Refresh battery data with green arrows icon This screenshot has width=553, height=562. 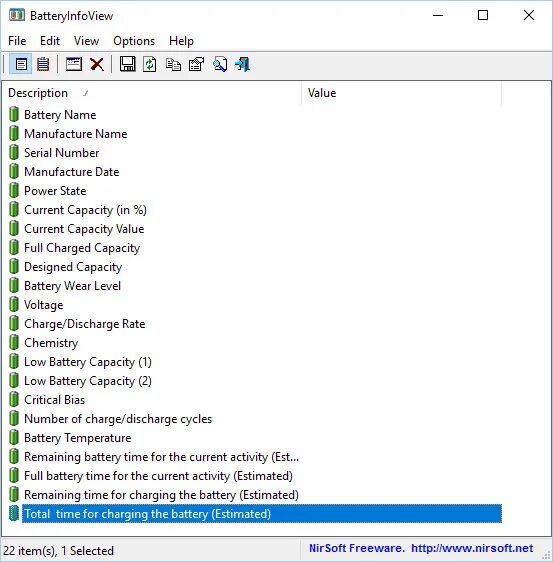click(x=150, y=65)
